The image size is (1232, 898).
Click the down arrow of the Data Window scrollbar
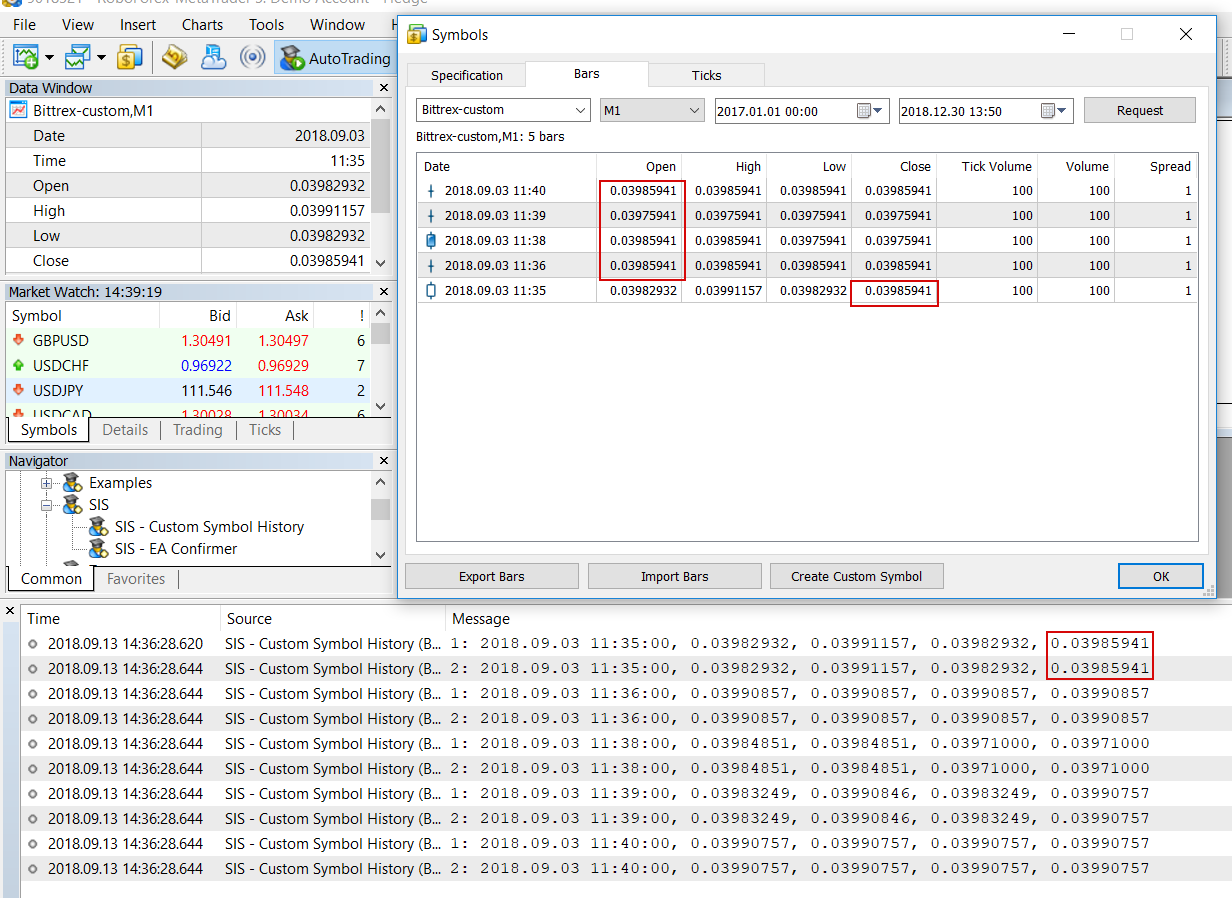(x=380, y=262)
